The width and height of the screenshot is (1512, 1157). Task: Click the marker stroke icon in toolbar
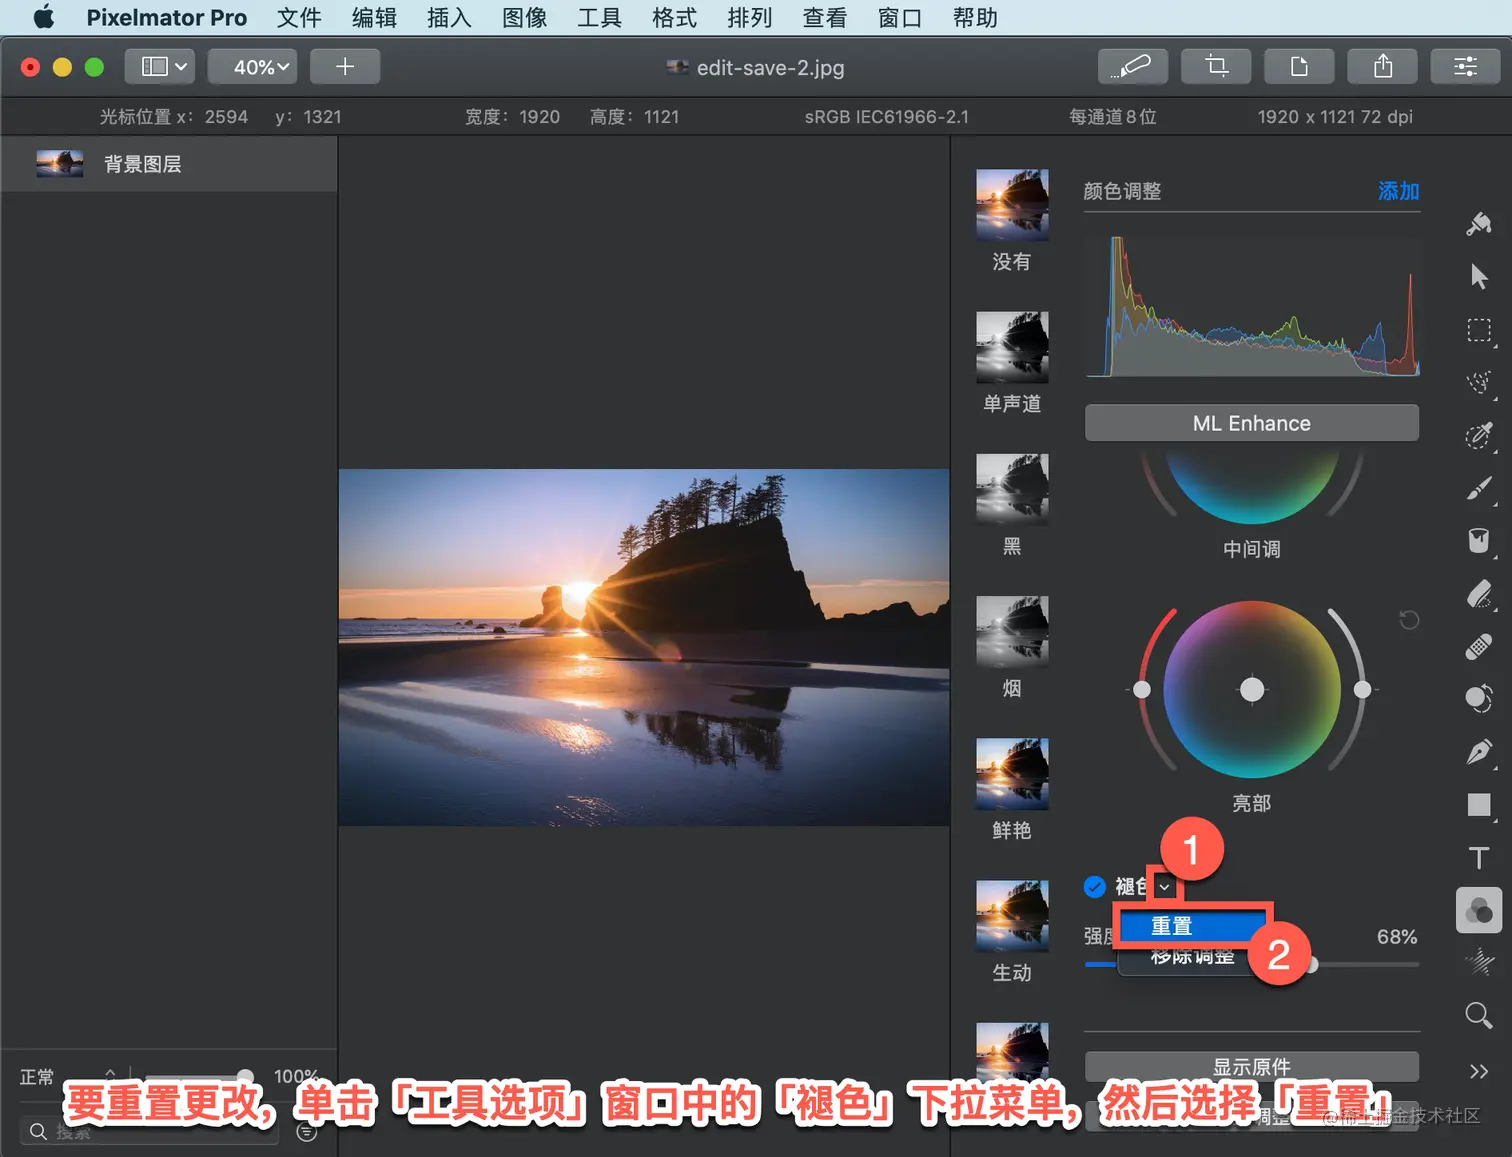1134,67
